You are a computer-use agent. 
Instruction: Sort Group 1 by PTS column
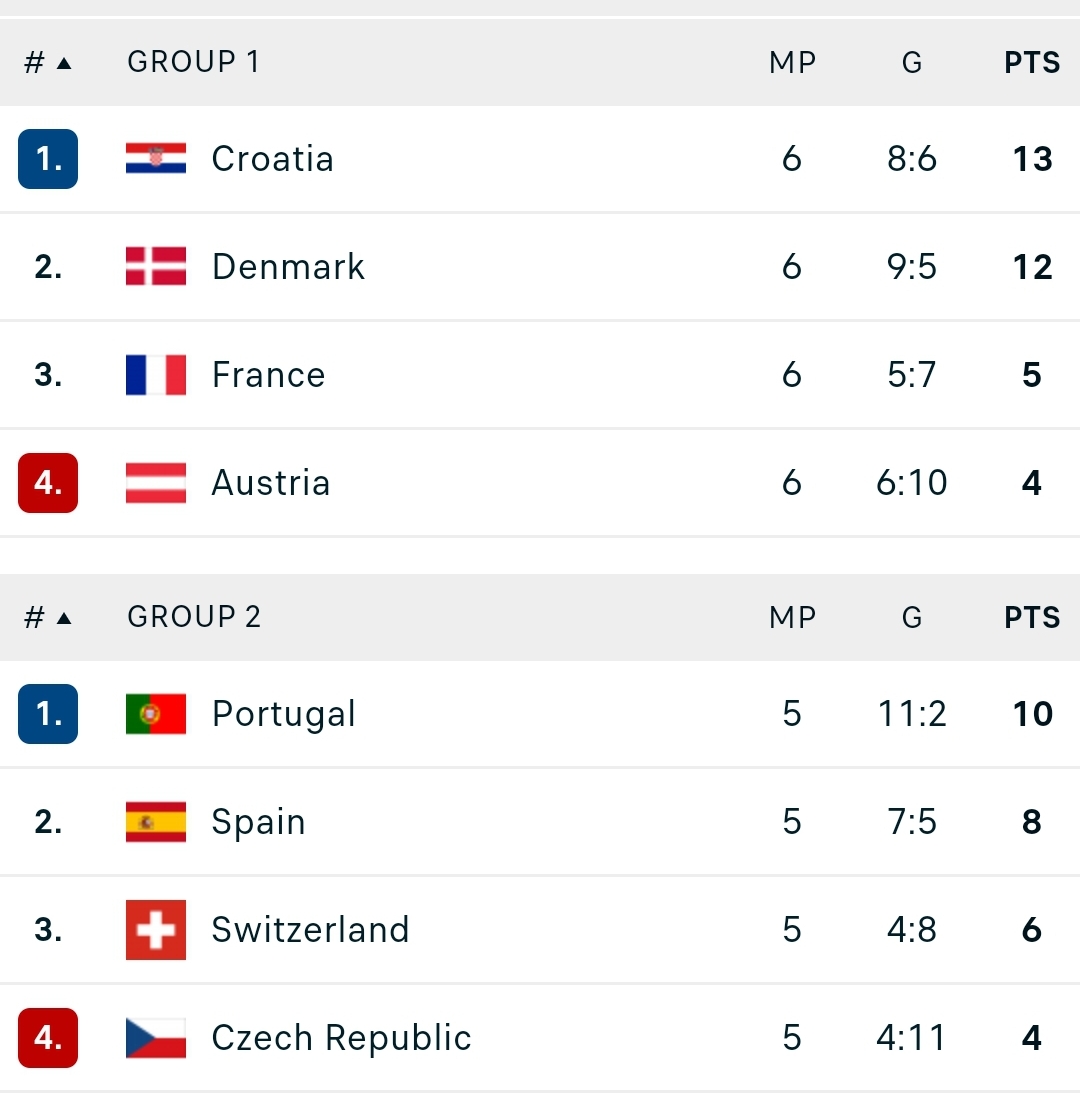(x=1032, y=63)
